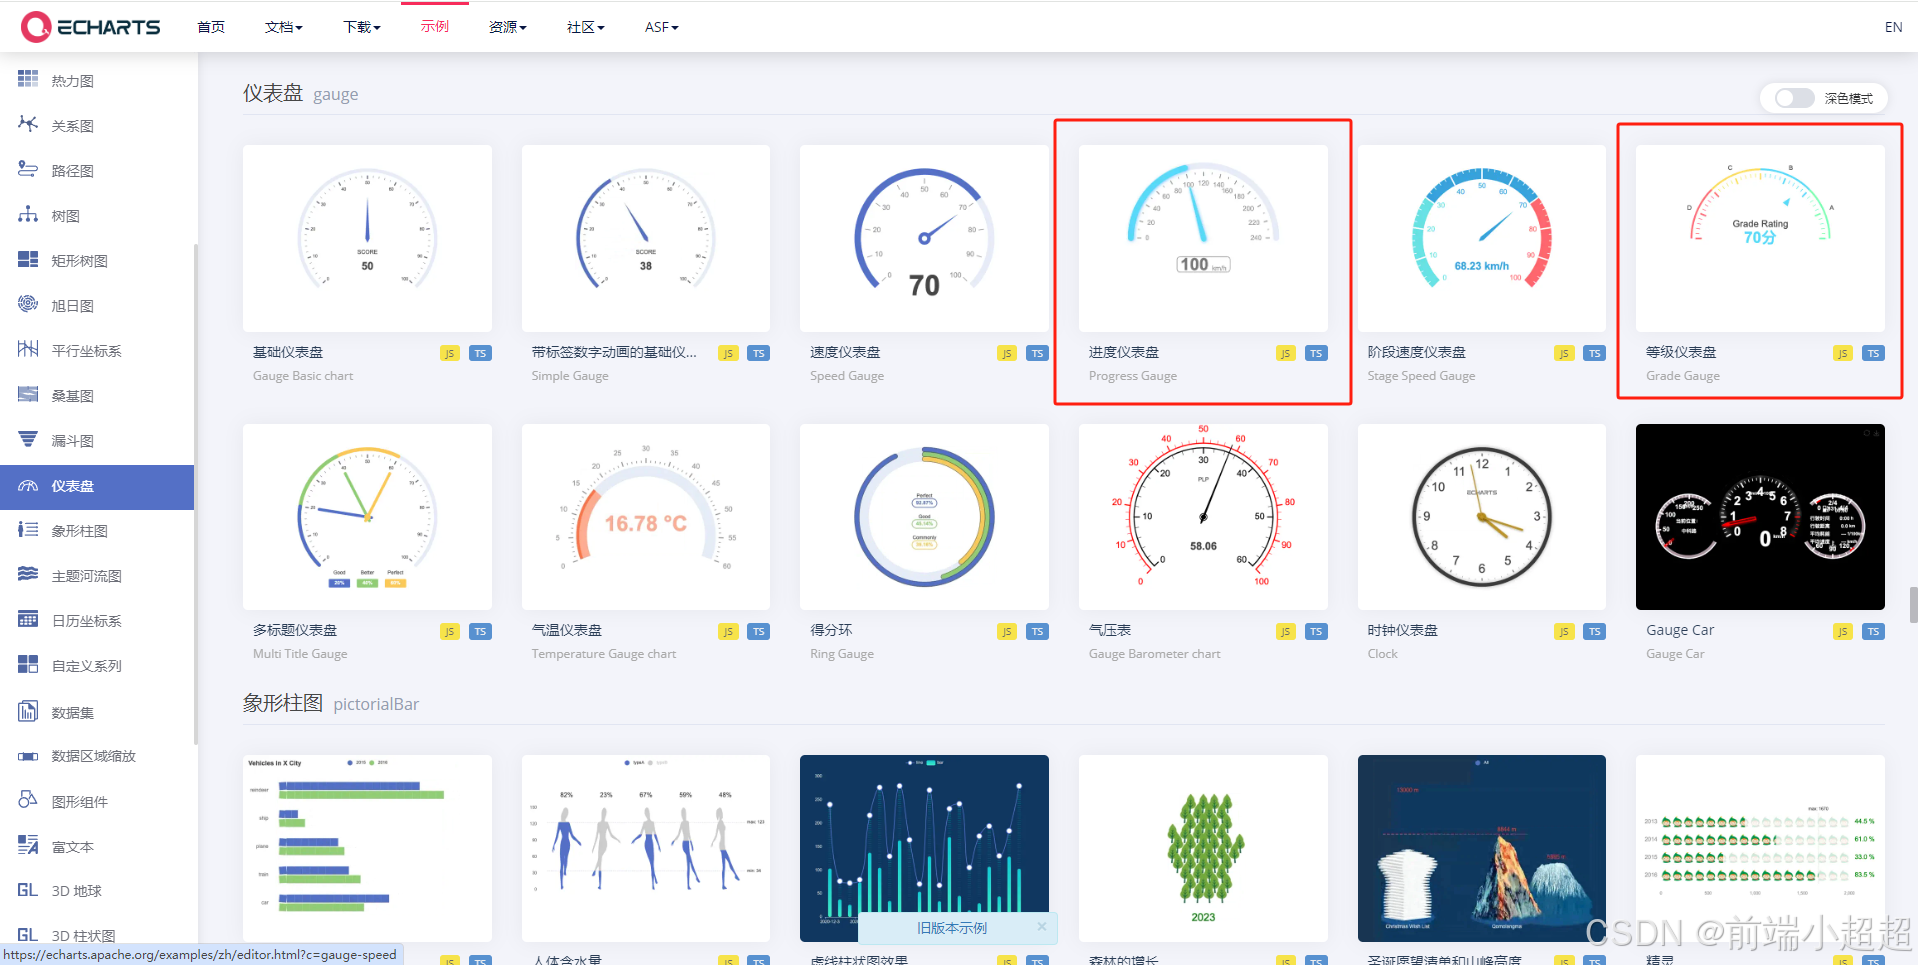The image size is (1918, 965).
Task: Open the 社区 community menu
Action: (584, 27)
